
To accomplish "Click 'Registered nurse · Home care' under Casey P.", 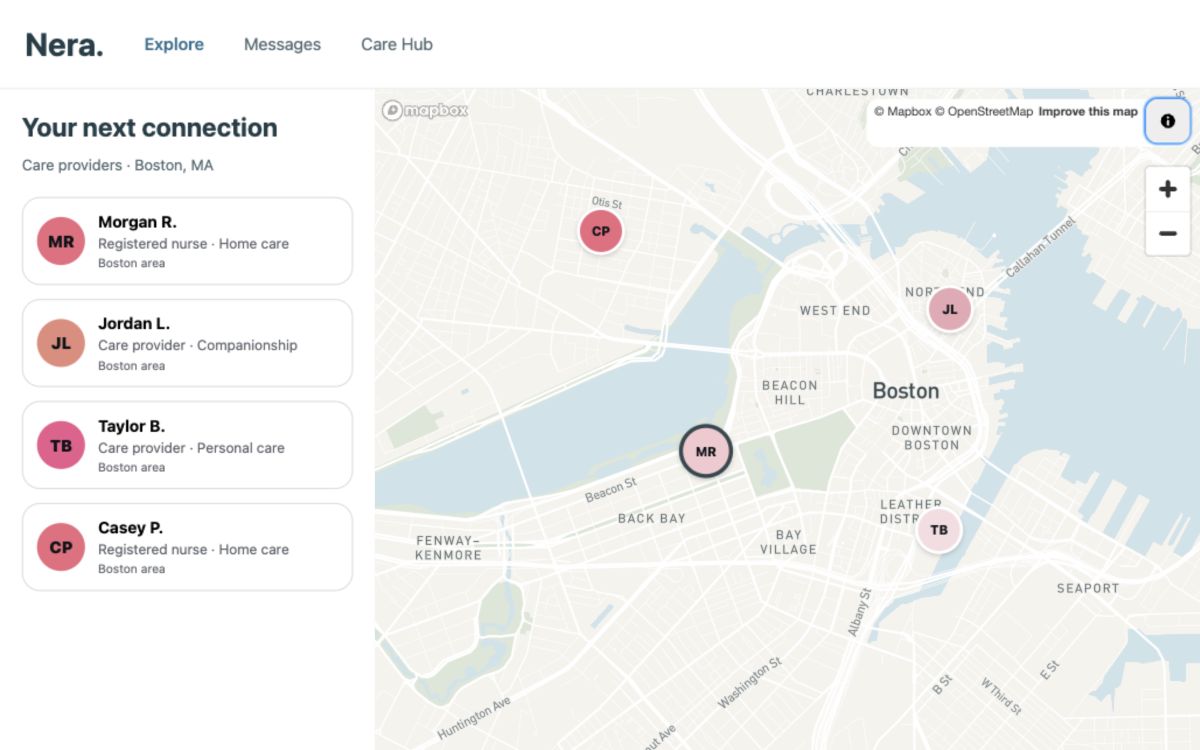I will coord(193,549).
